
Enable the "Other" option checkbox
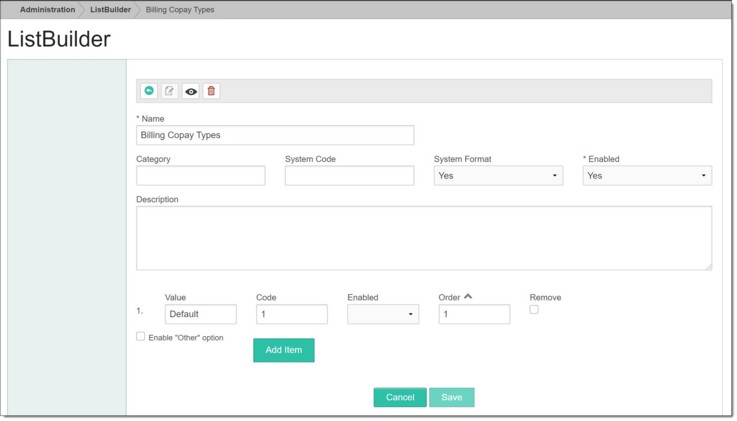[141, 337]
